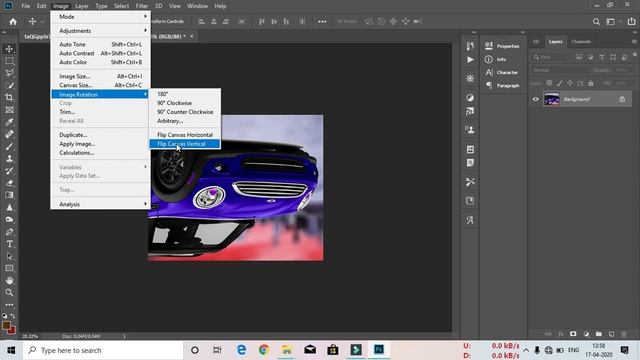Toggle lock transparent pixels in Layers
Viewport: 640px width, 360px height.
pos(549,83)
